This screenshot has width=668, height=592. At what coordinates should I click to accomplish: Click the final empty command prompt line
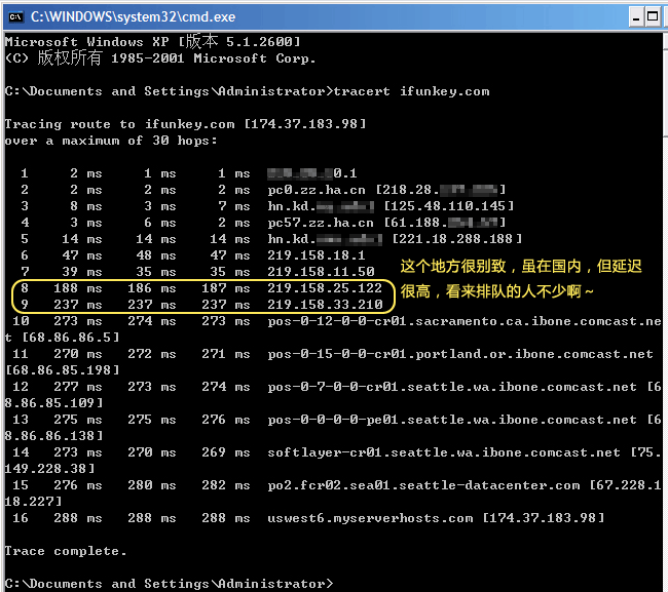(170, 583)
